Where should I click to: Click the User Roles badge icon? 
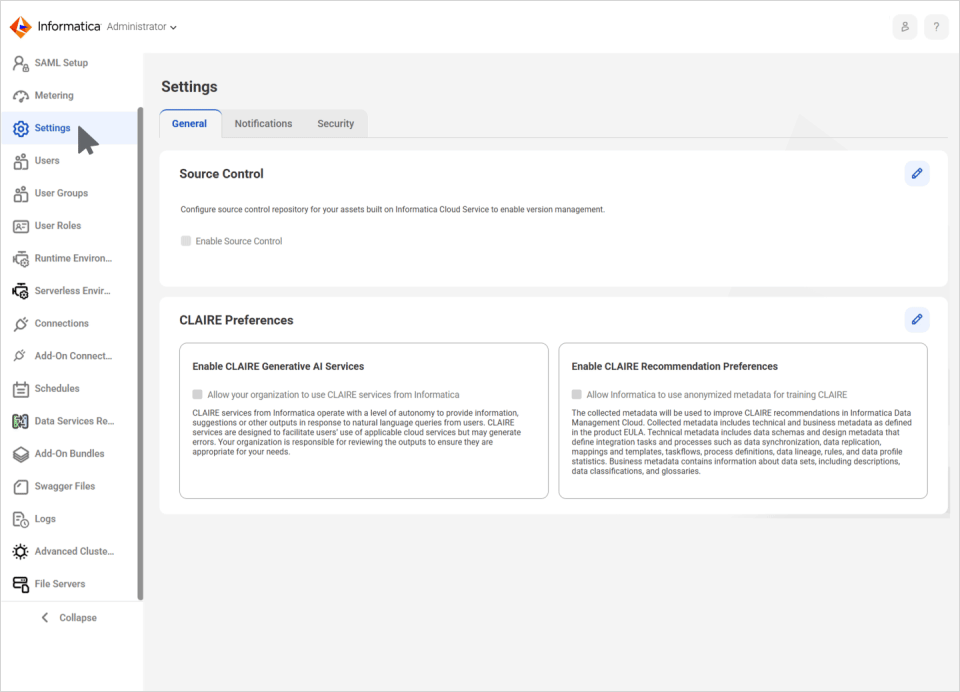tap(21, 227)
